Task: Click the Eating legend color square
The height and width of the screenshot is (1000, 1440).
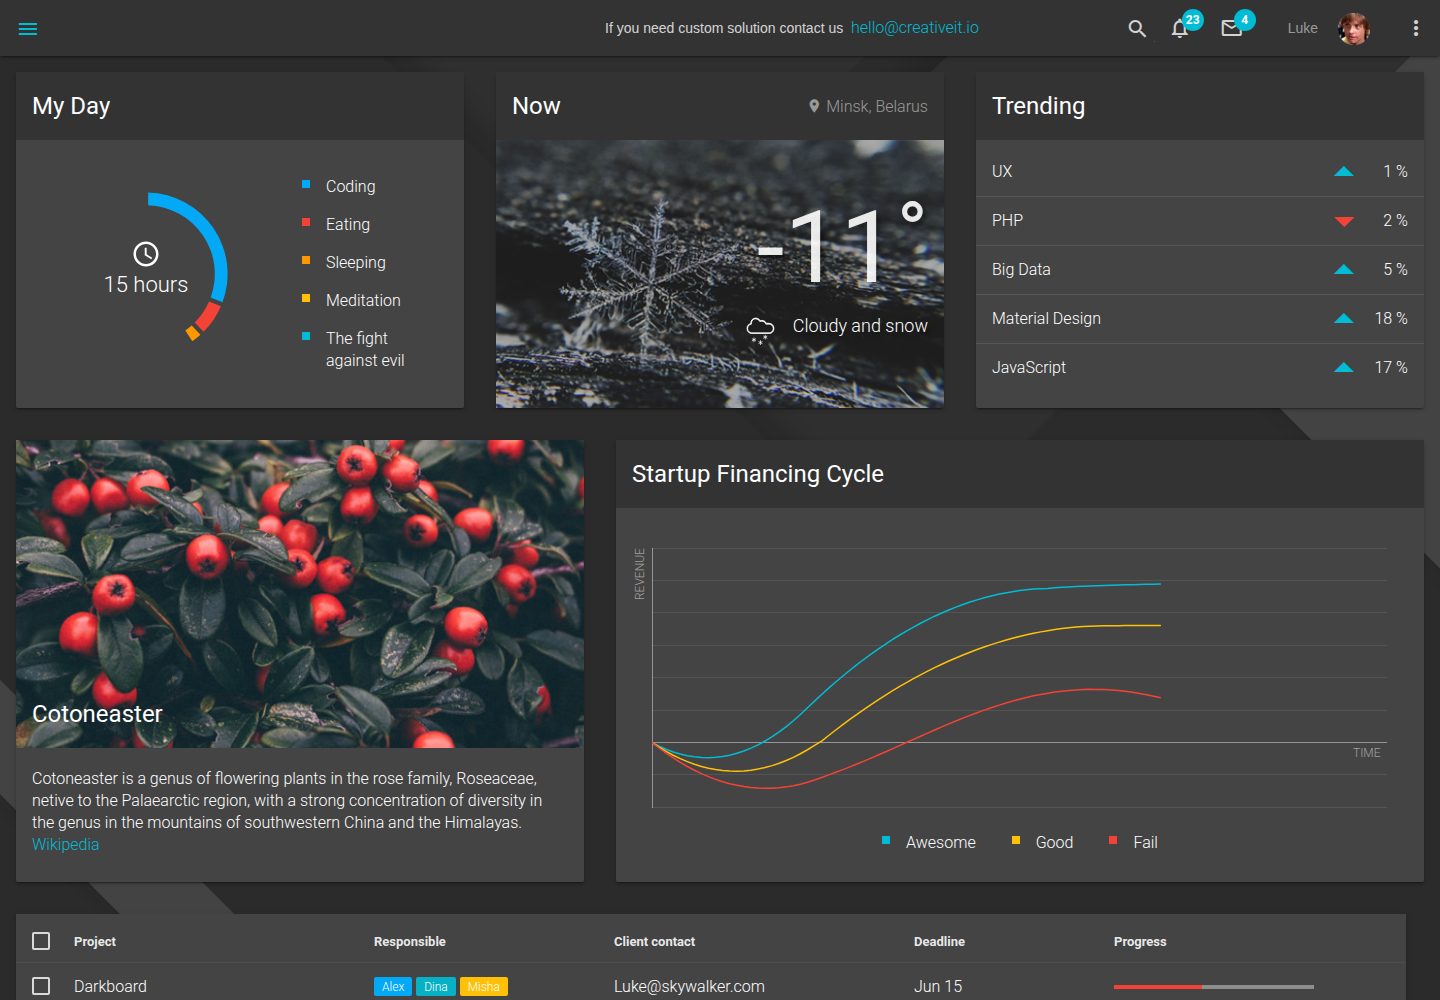Action: tap(306, 222)
